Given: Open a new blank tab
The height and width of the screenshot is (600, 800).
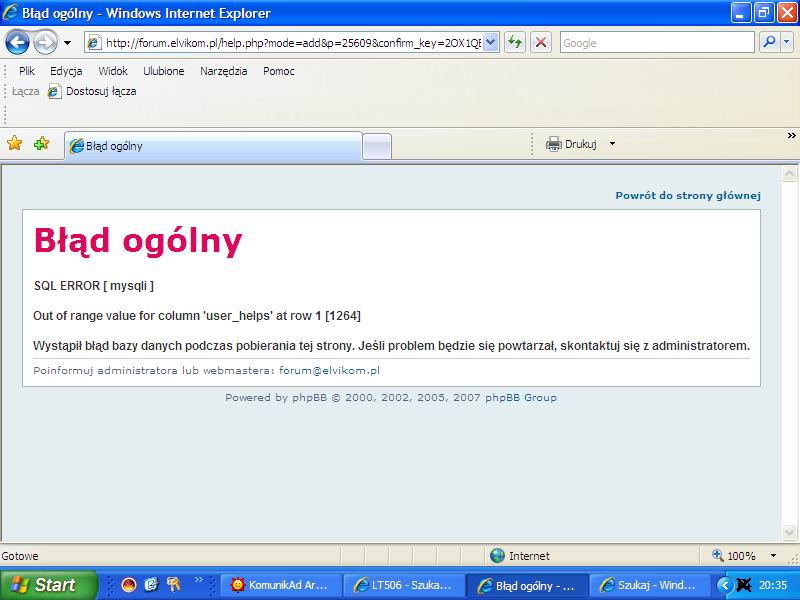Looking at the screenshot, I should pyautogui.click(x=377, y=146).
